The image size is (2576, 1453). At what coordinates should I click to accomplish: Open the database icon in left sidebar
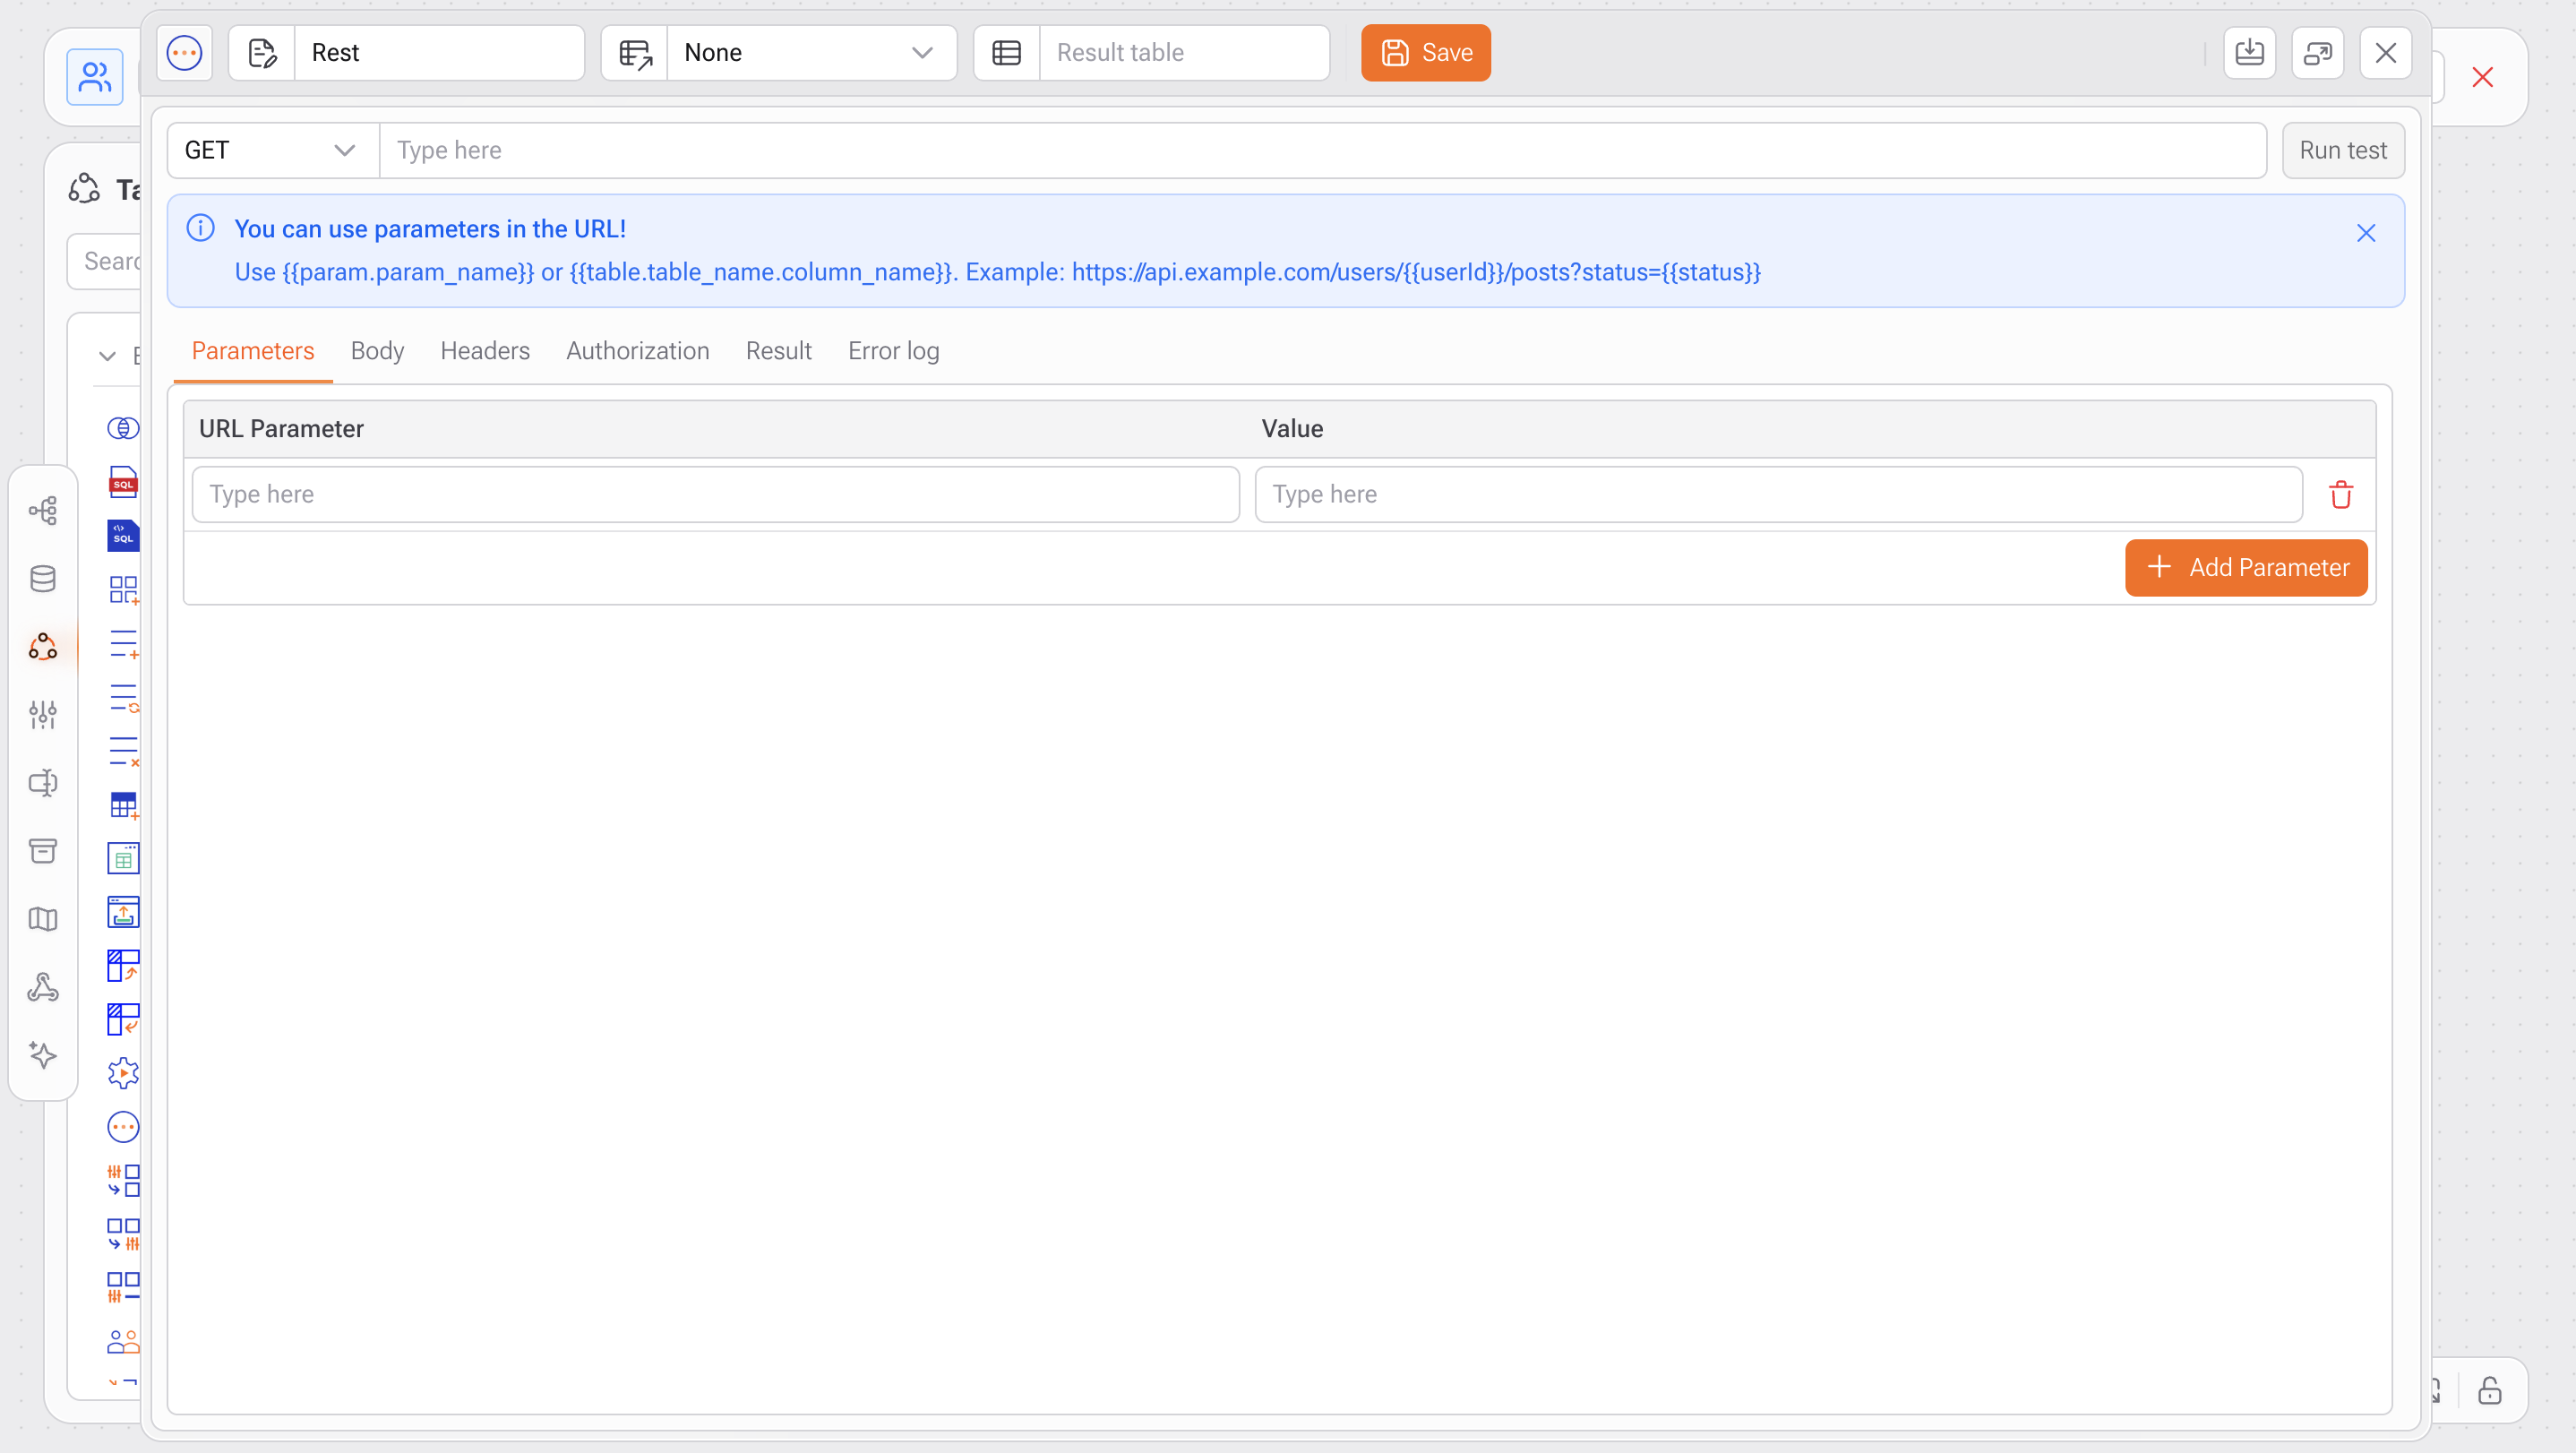coord(43,579)
